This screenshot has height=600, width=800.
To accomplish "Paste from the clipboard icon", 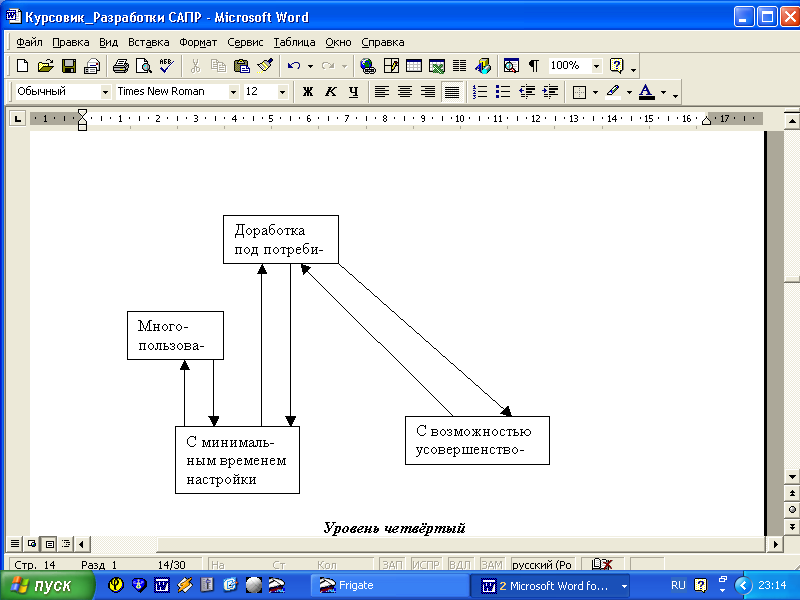I will coord(241,66).
